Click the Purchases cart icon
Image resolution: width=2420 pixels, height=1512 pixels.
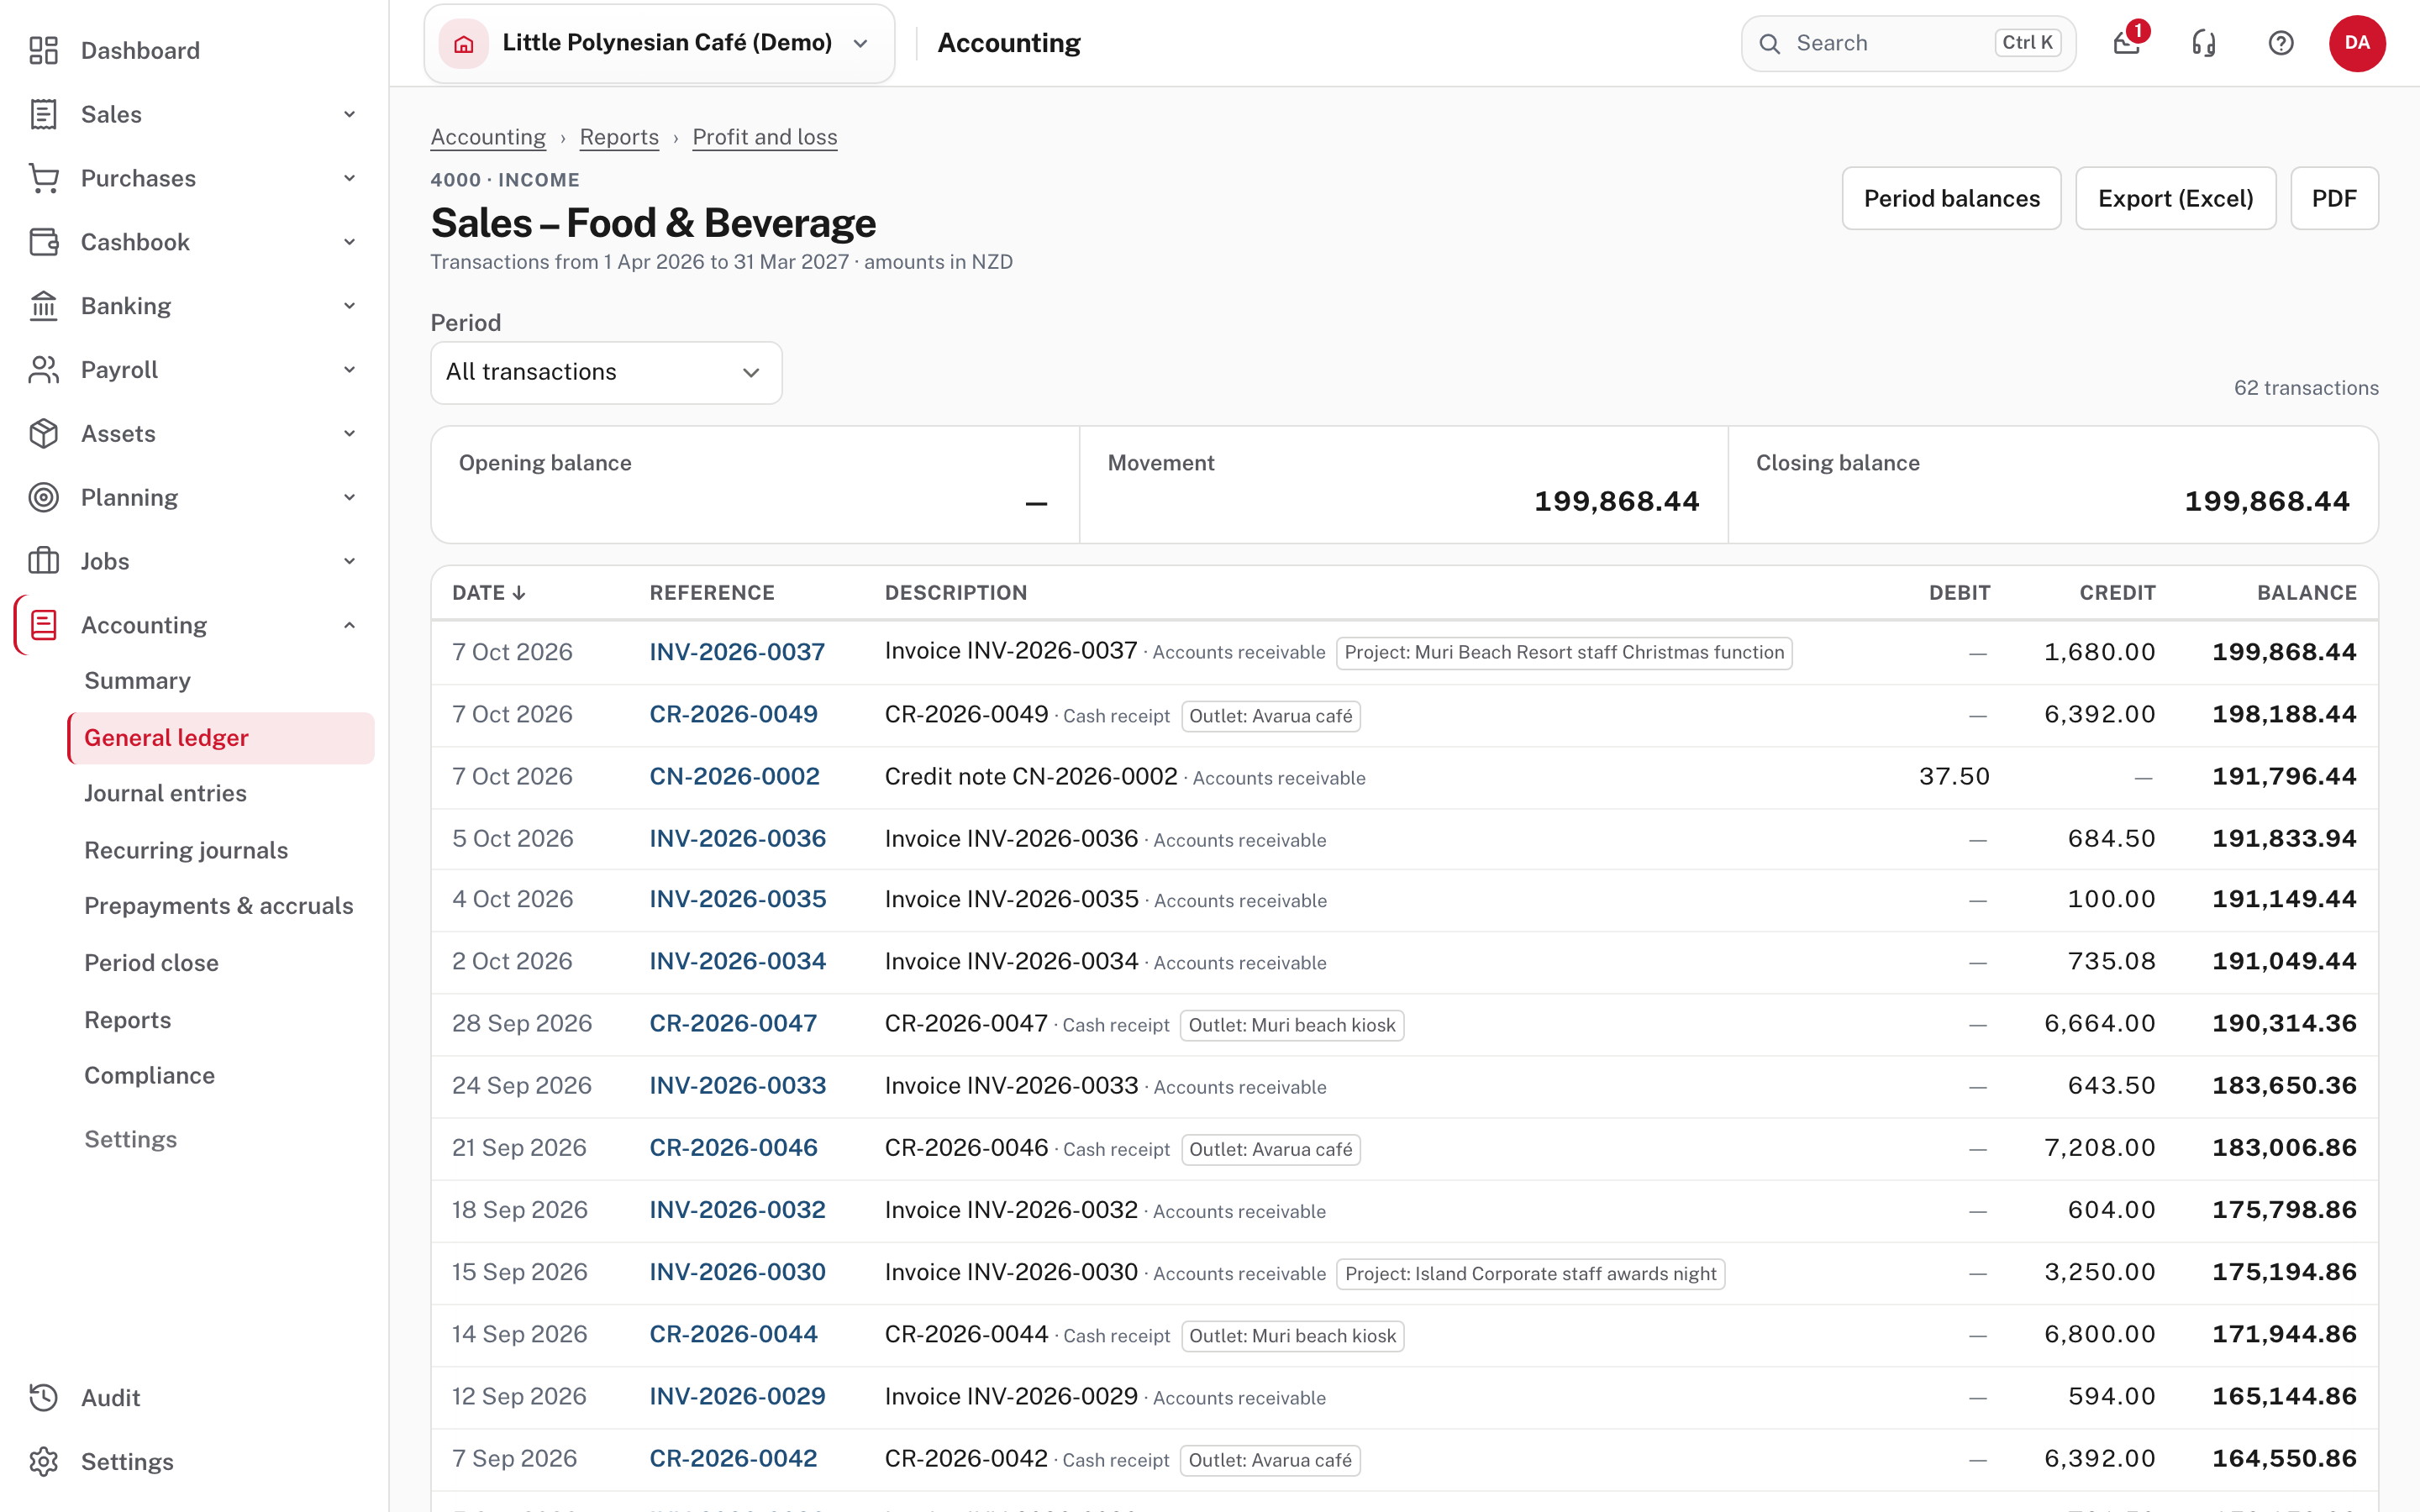[x=43, y=178]
